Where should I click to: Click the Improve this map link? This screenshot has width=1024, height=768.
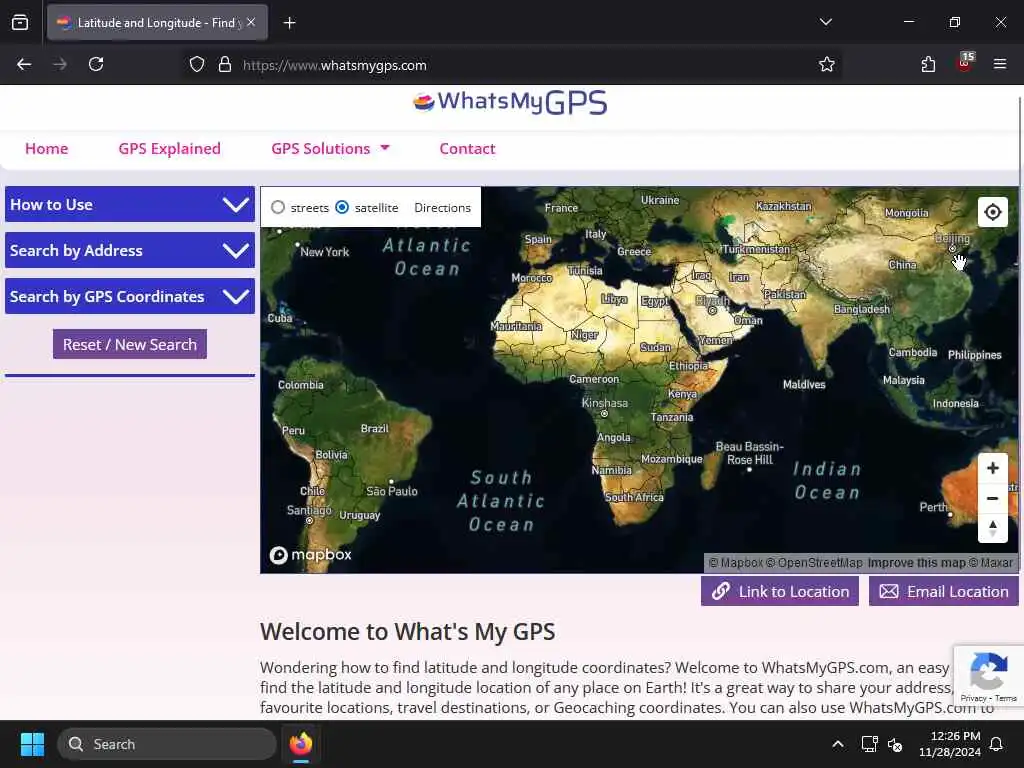pos(916,563)
